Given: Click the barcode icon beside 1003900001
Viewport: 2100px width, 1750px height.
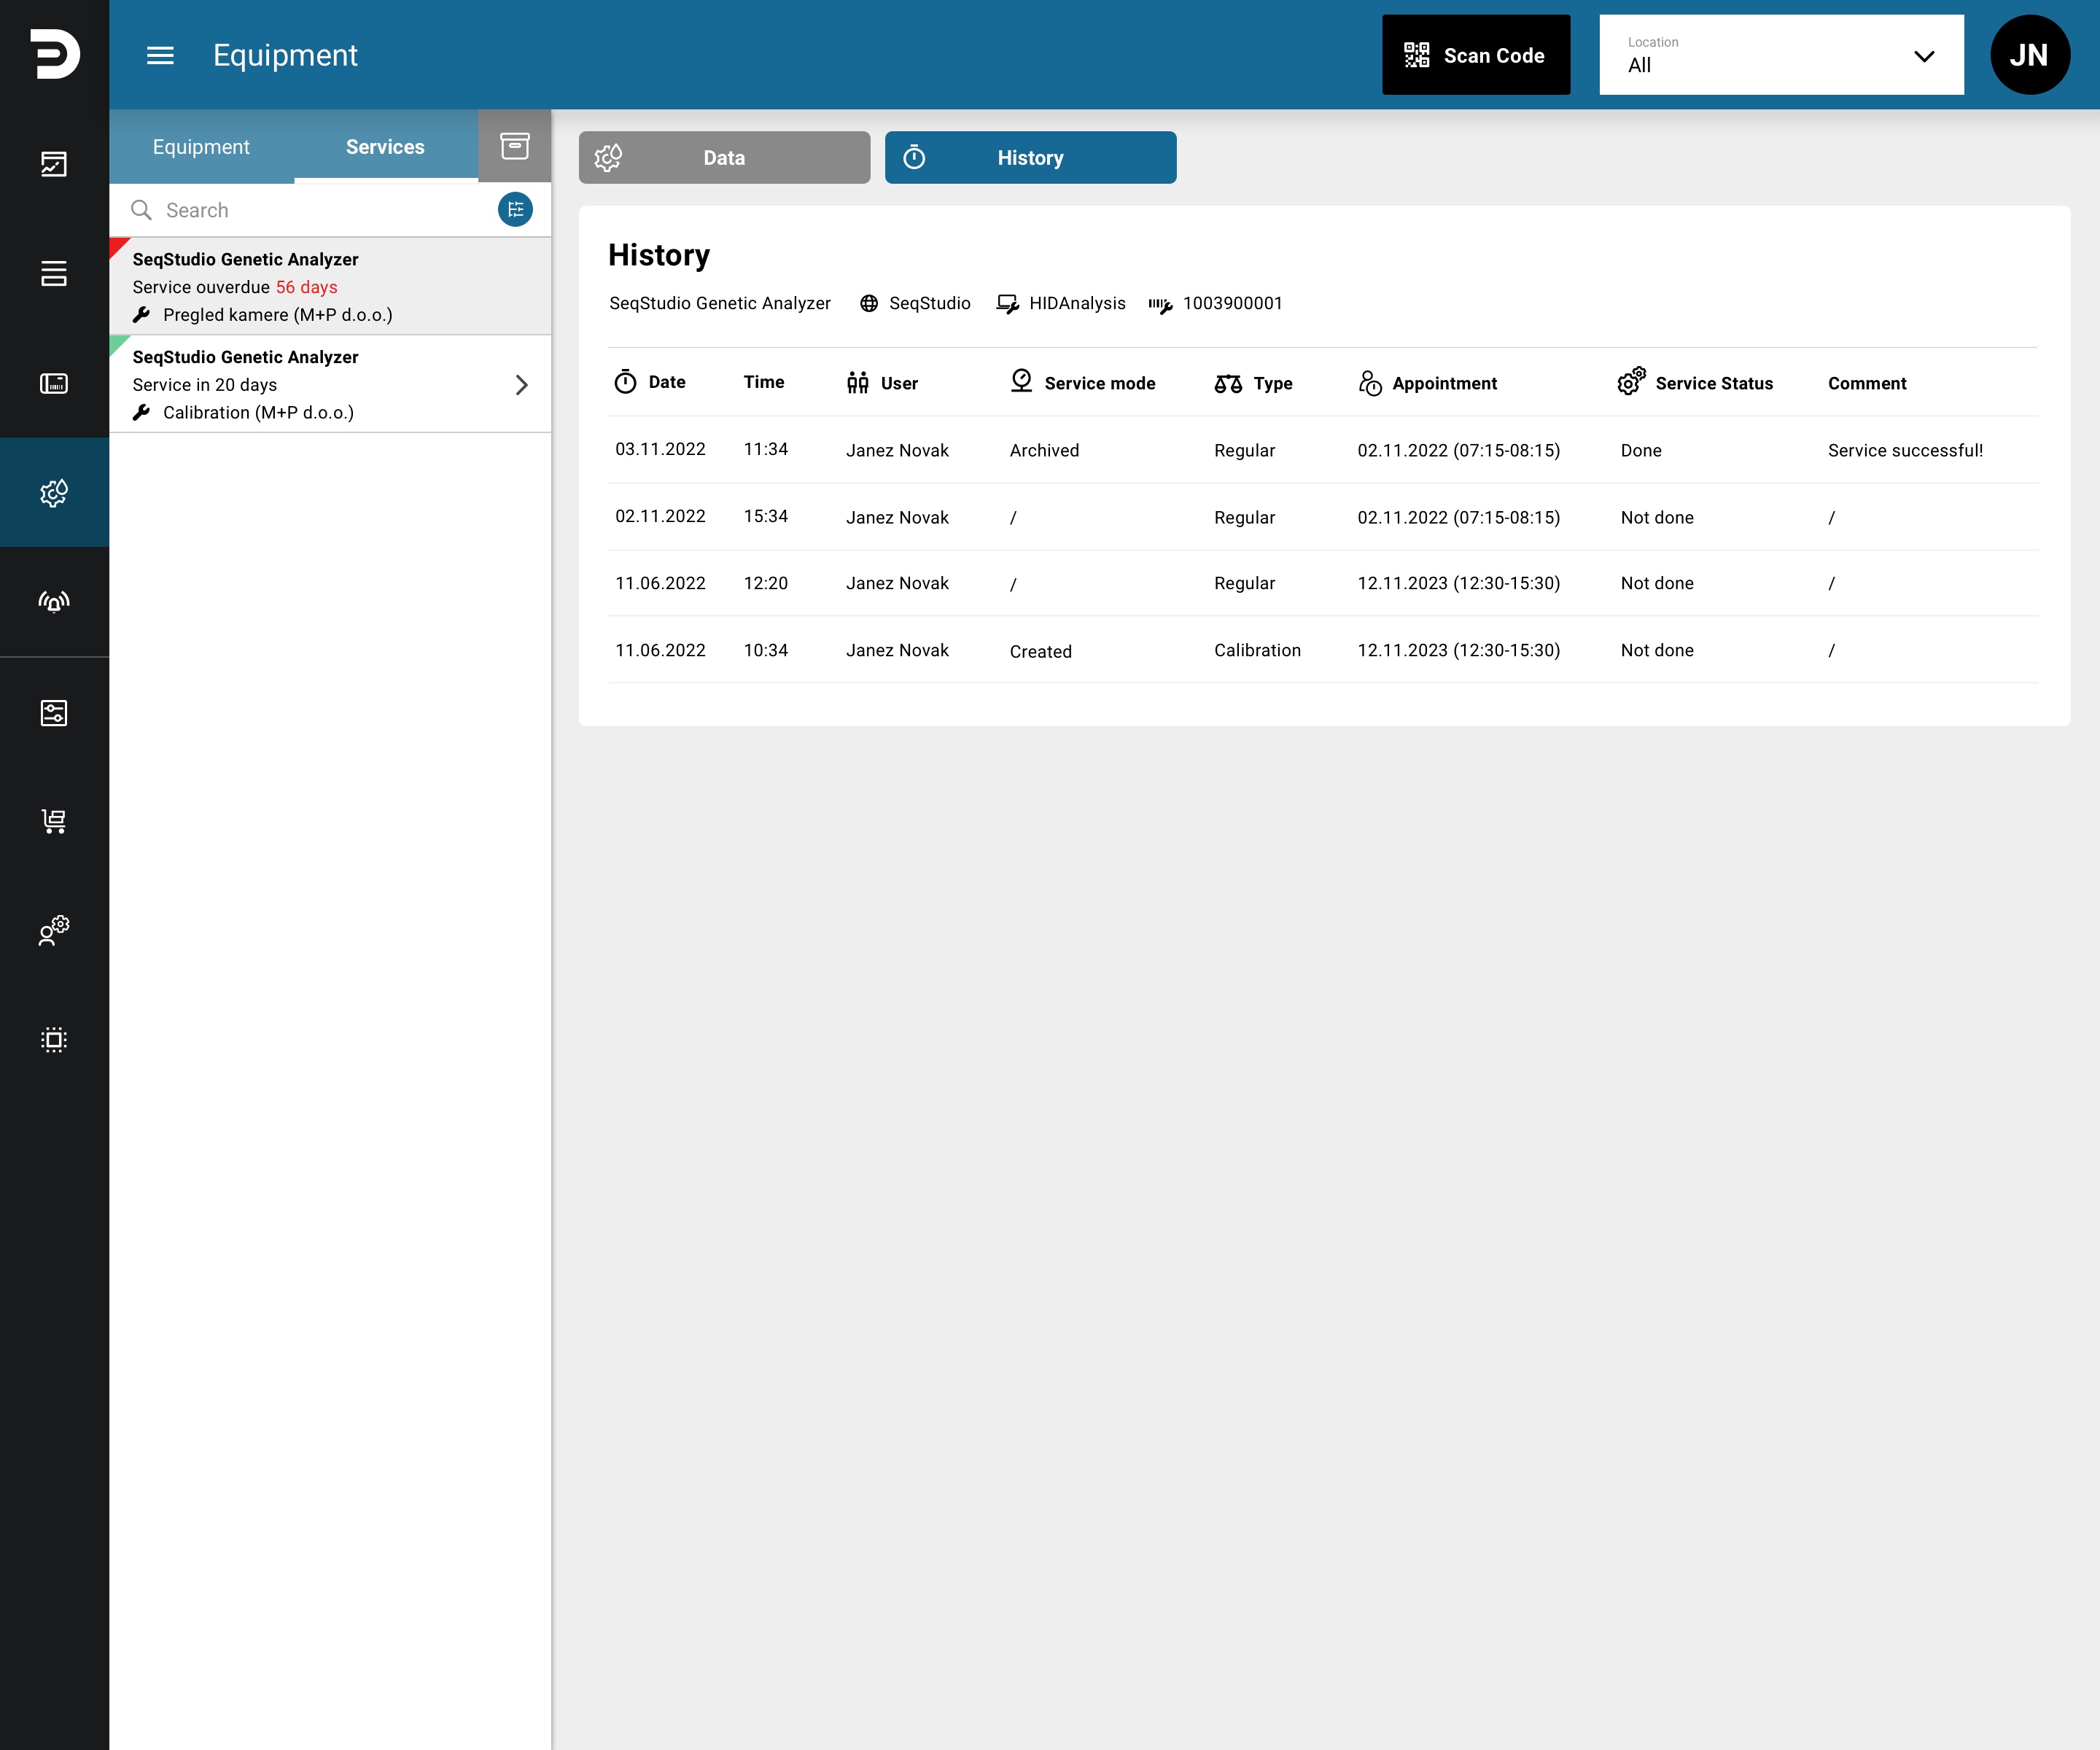Looking at the screenshot, I should [1160, 304].
